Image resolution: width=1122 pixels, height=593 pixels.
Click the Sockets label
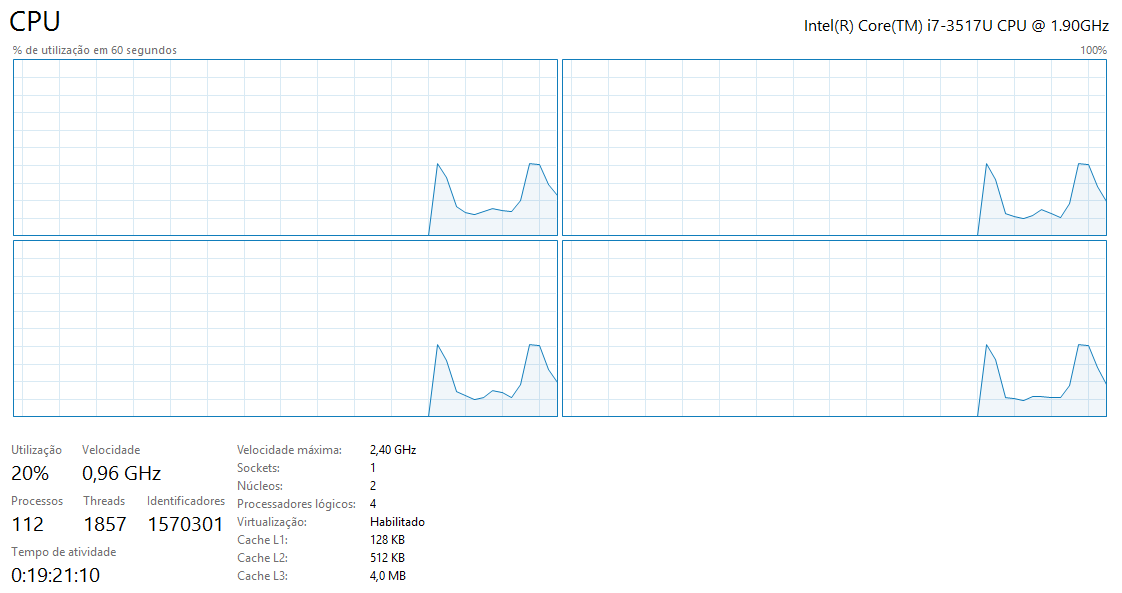(258, 468)
